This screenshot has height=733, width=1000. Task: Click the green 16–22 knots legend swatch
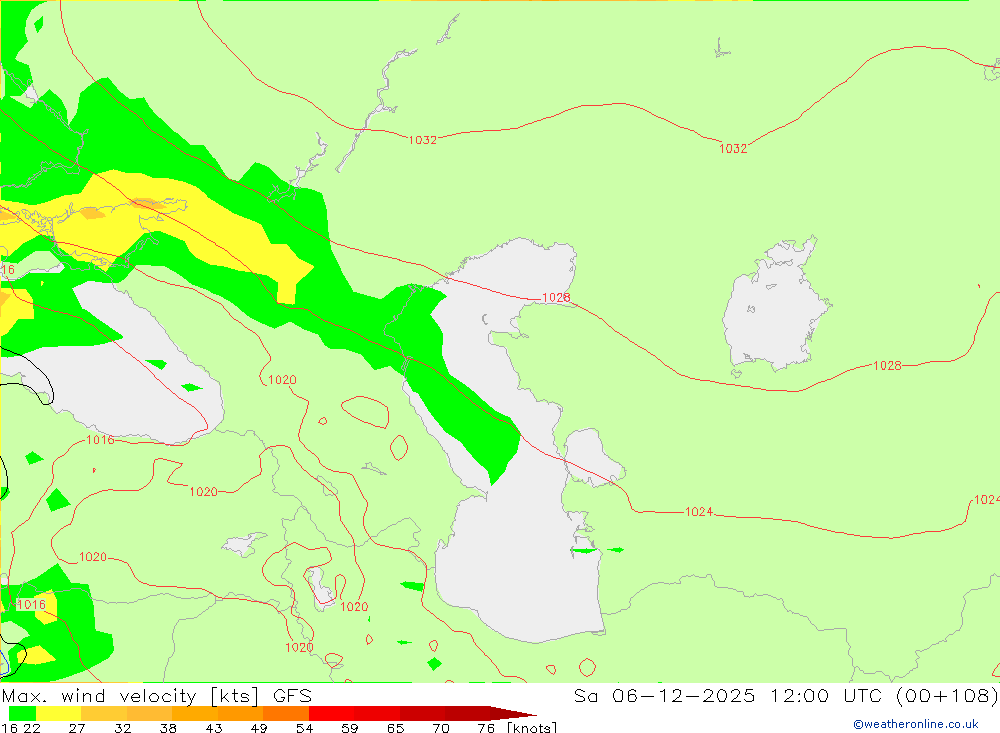[x=22, y=713]
